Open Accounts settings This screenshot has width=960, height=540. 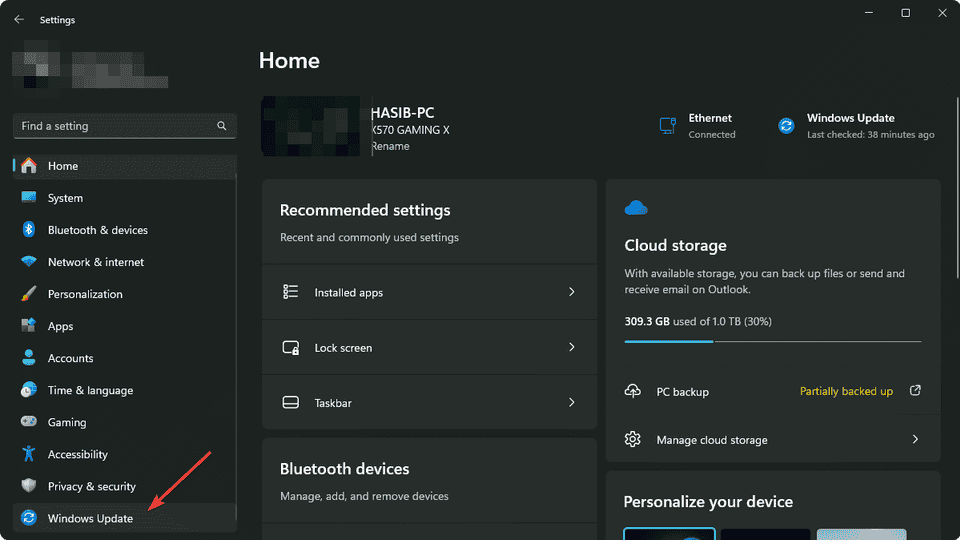click(124, 358)
